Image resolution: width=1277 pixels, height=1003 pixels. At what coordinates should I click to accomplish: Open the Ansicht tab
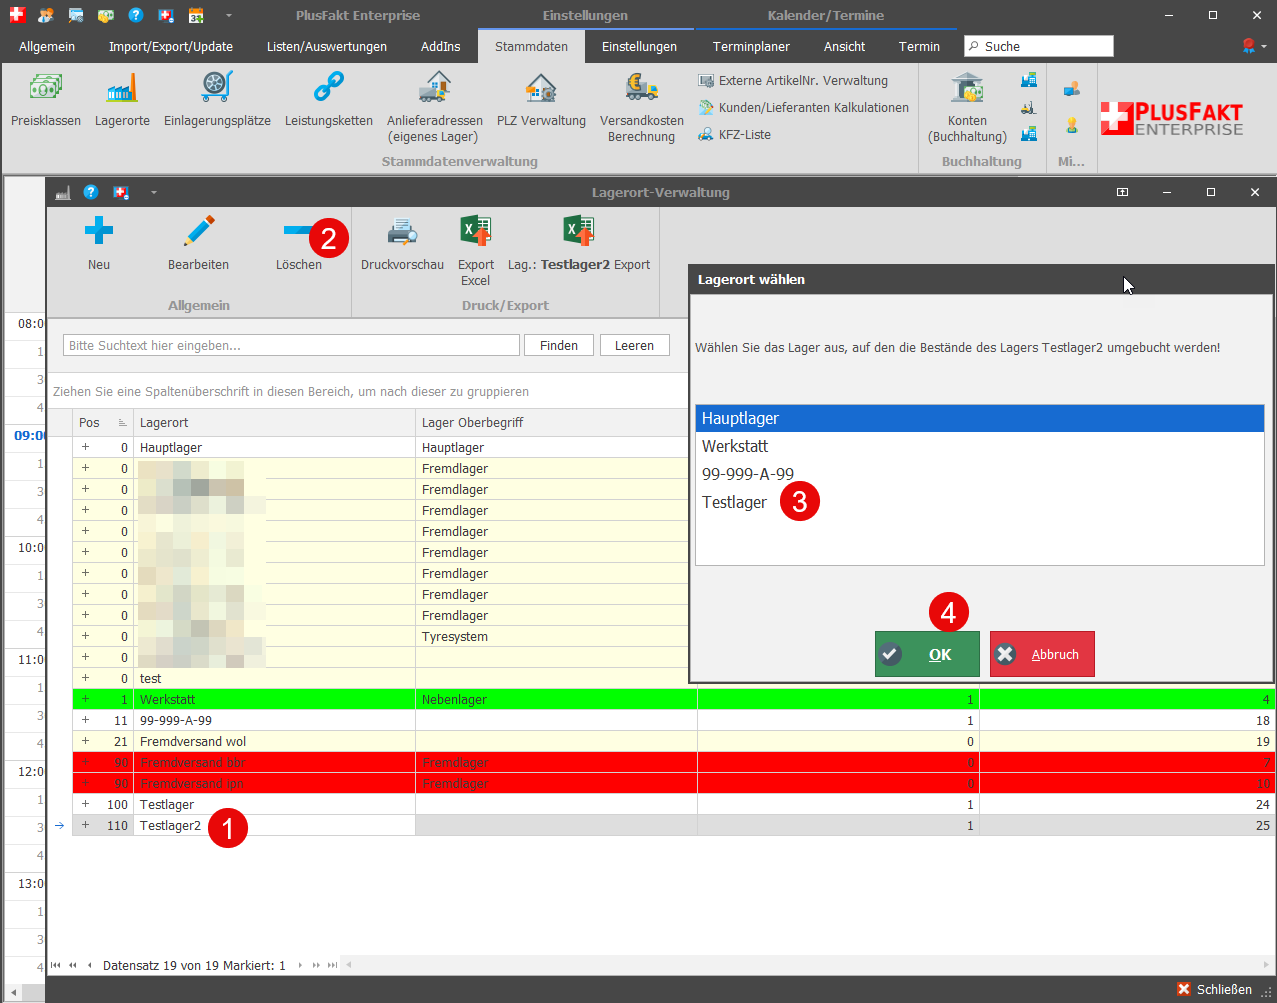click(x=845, y=46)
